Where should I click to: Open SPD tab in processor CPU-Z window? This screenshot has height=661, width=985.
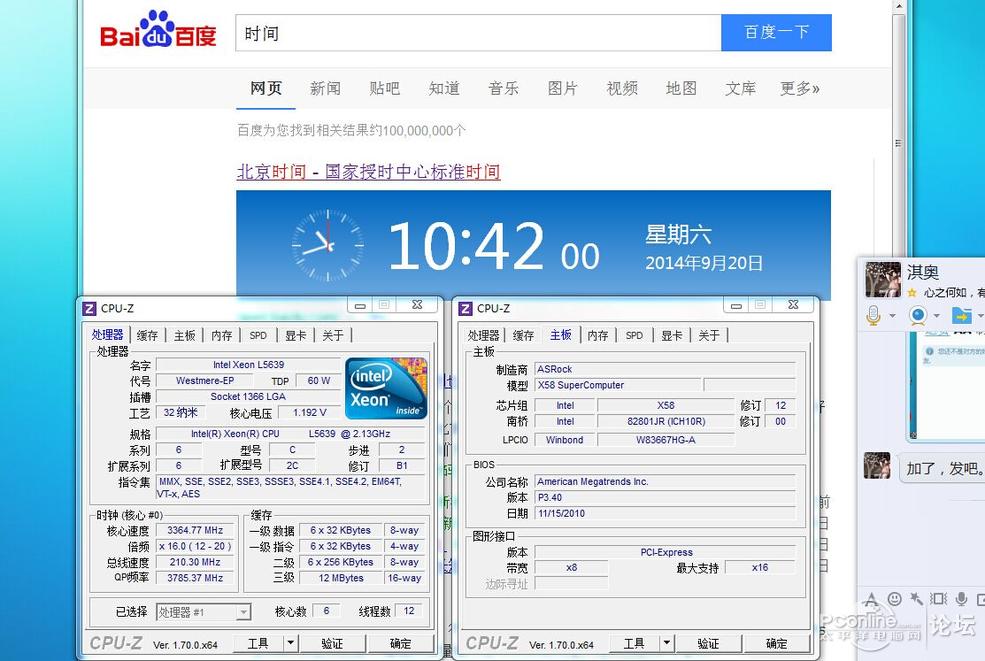click(x=258, y=336)
